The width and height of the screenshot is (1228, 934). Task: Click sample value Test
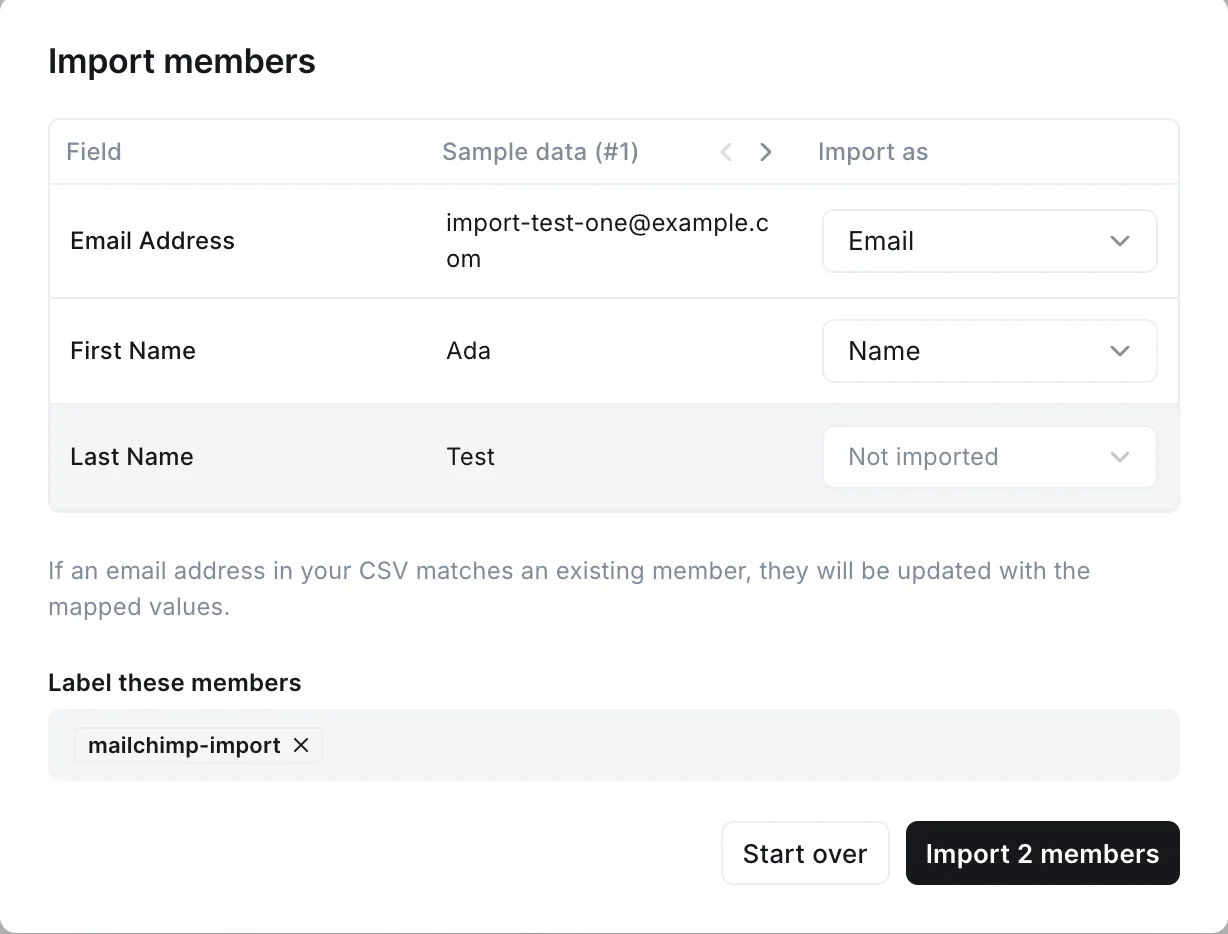pyautogui.click(x=470, y=457)
